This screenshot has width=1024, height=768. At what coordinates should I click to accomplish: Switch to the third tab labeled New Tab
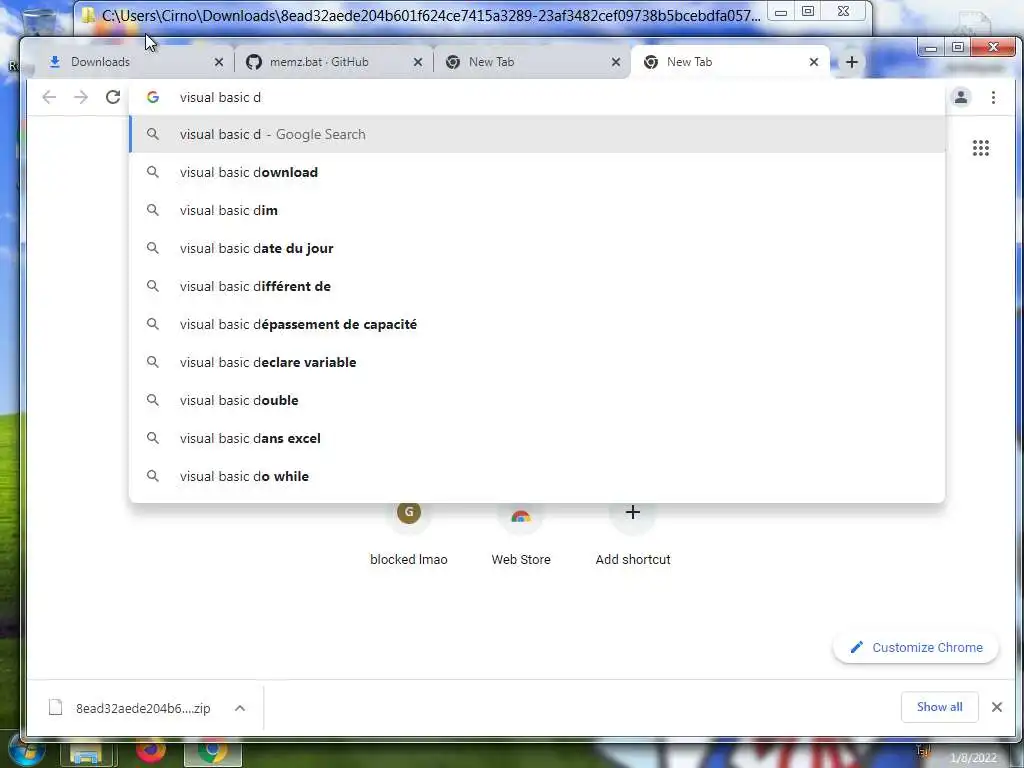532,62
